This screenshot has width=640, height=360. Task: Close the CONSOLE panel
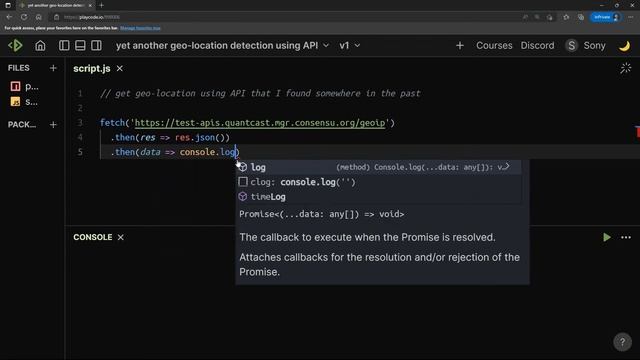click(120, 237)
